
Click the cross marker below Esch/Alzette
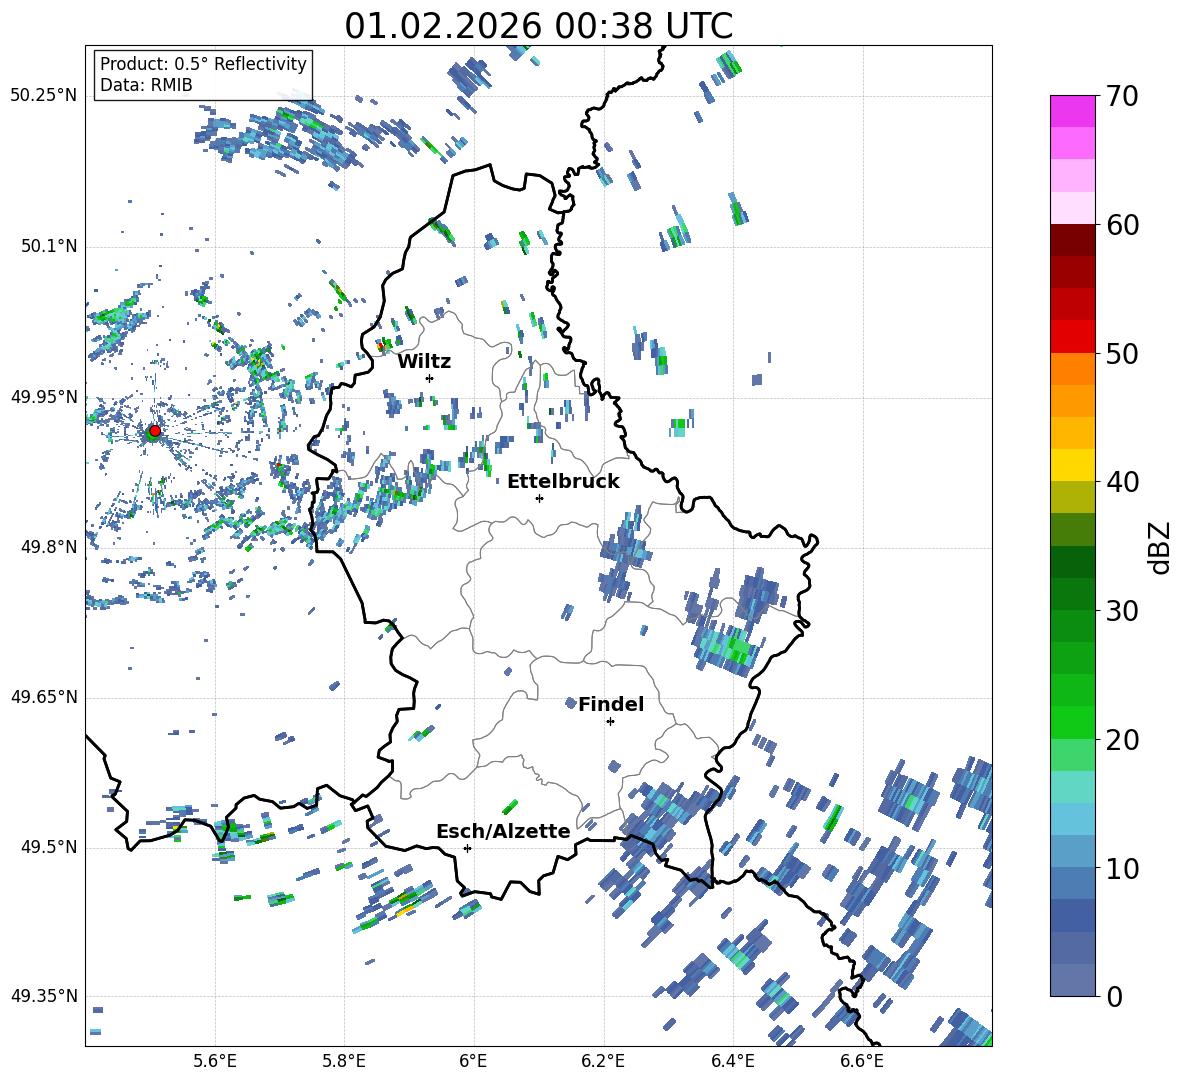click(467, 848)
